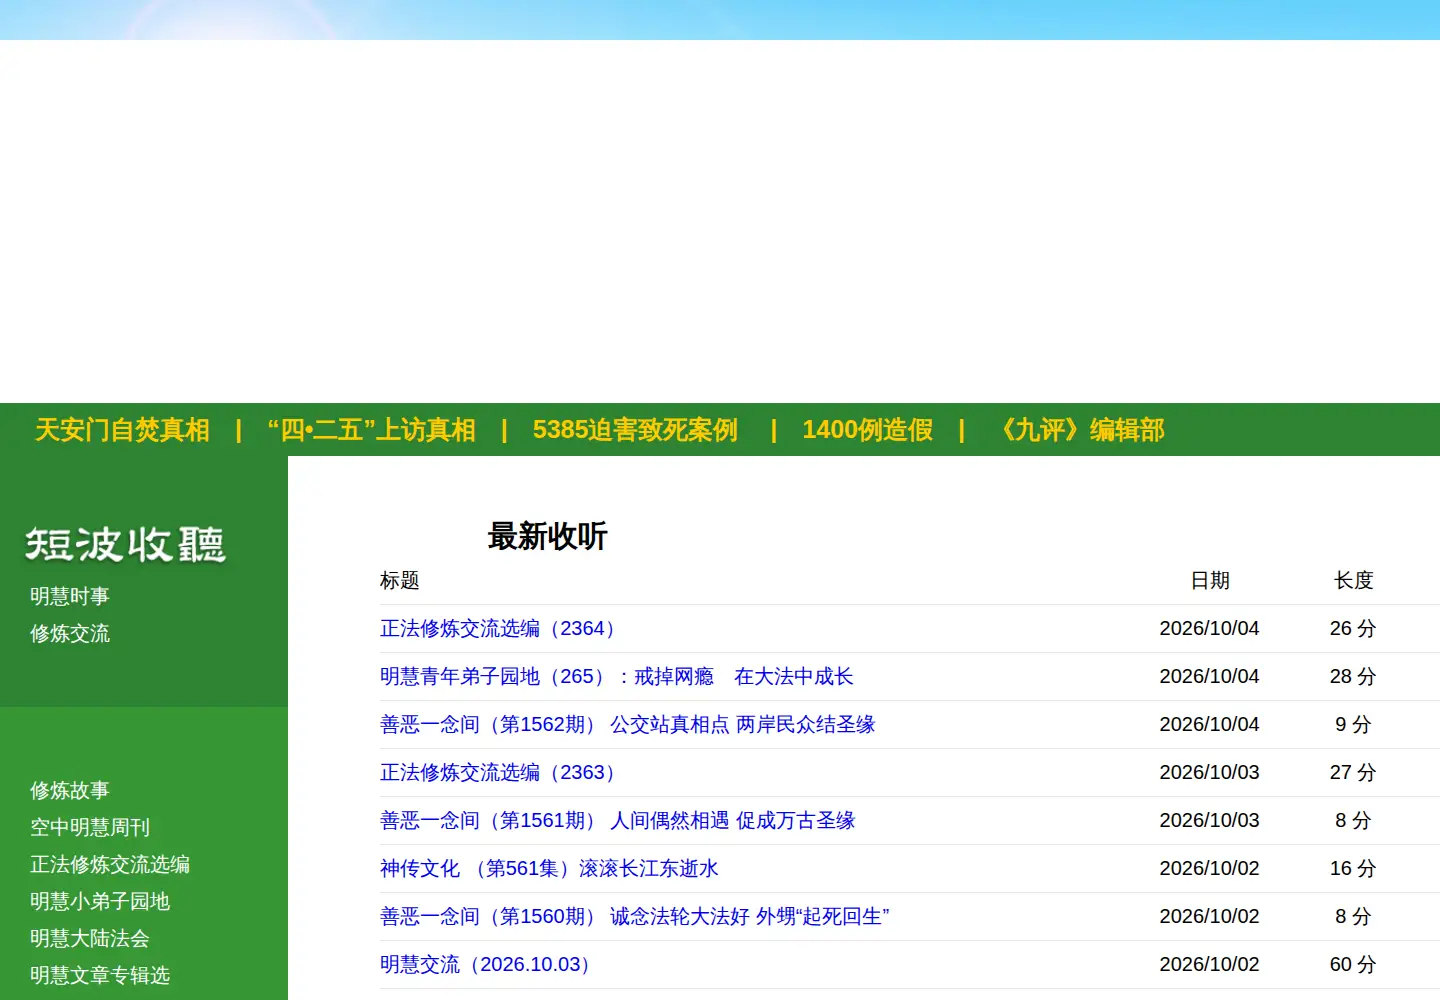Click the 60 分 length cell
This screenshot has height=1000, width=1440.
click(x=1353, y=964)
